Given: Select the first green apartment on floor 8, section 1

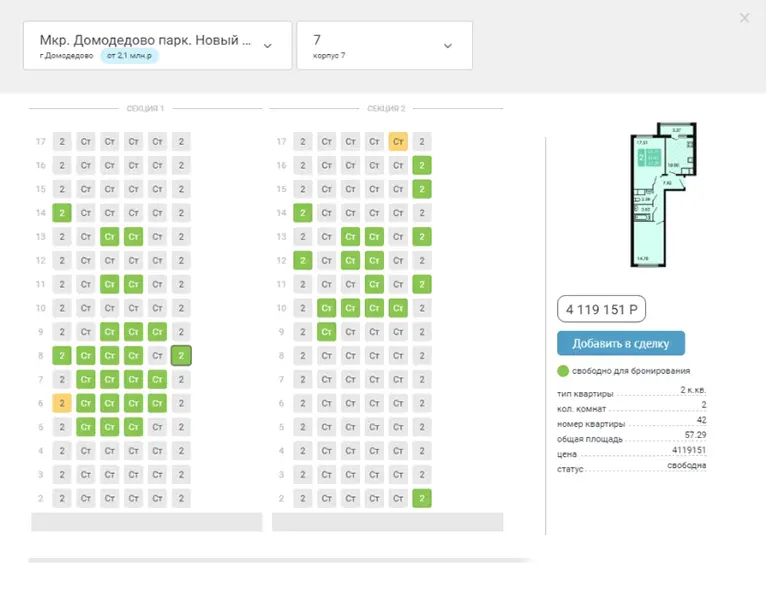Looking at the screenshot, I should pyautogui.click(x=62, y=355).
